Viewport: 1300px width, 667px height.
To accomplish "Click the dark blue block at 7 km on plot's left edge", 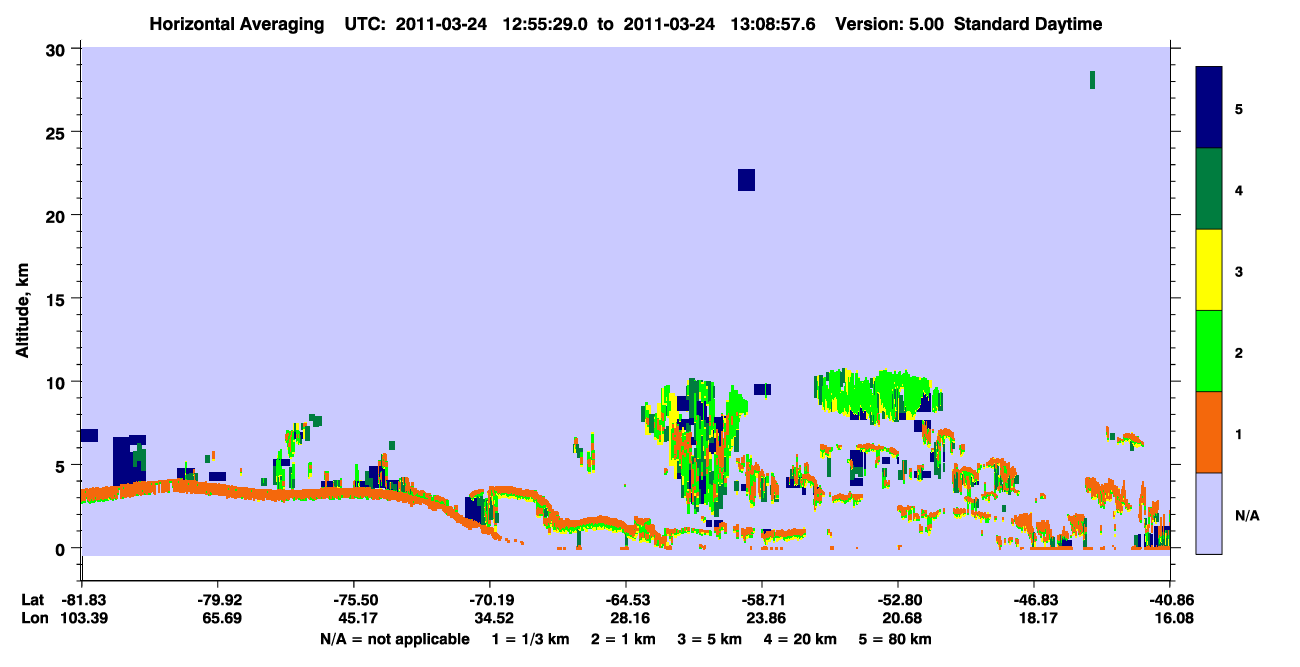I will coord(89,435).
